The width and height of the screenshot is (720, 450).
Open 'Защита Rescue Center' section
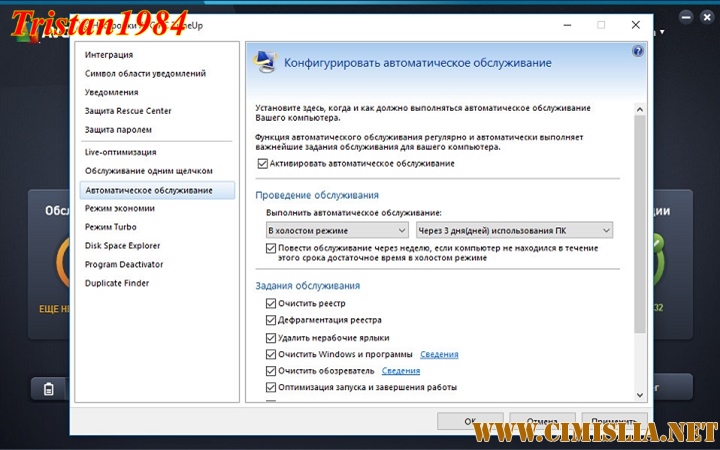point(128,111)
